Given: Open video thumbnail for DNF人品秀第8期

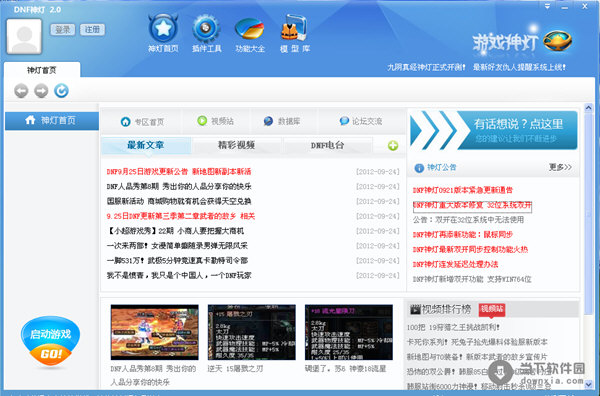Looking at the screenshot, I should 155,332.
